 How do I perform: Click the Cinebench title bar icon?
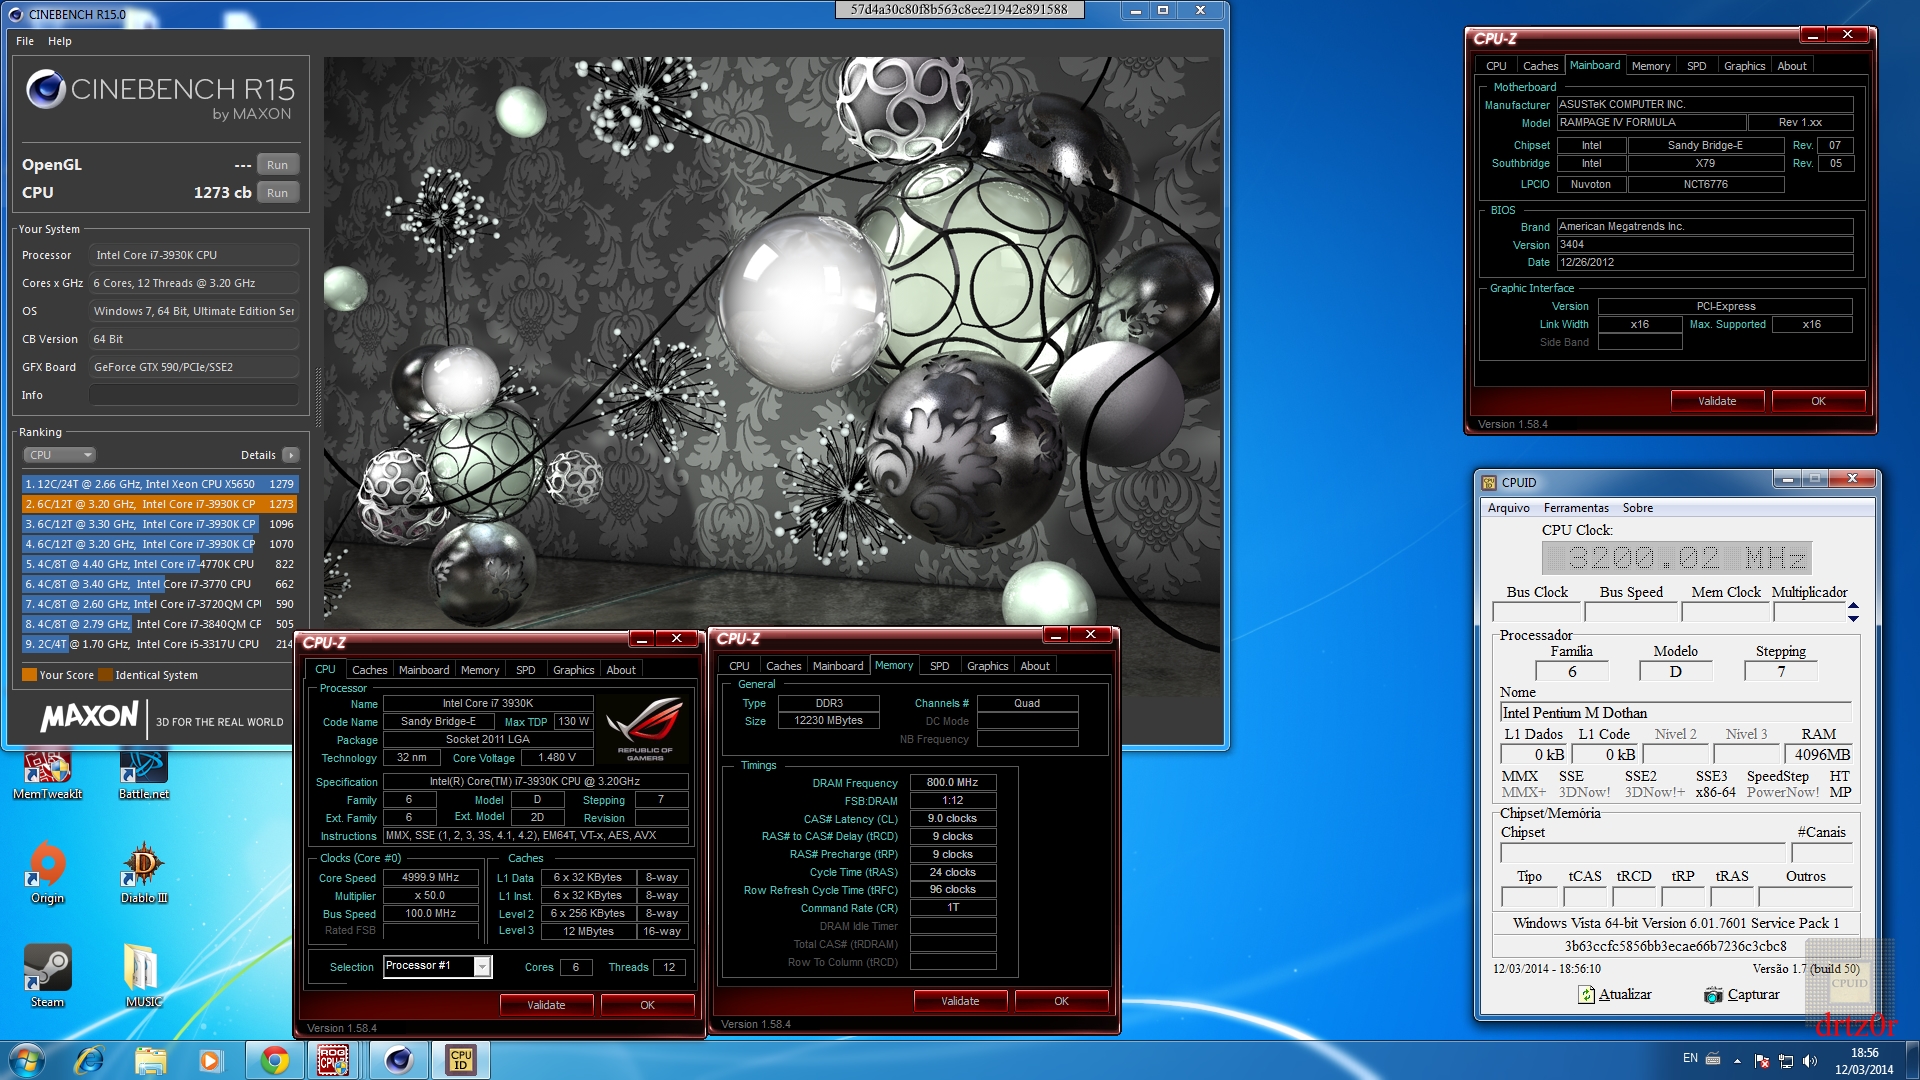tap(15, 14)
